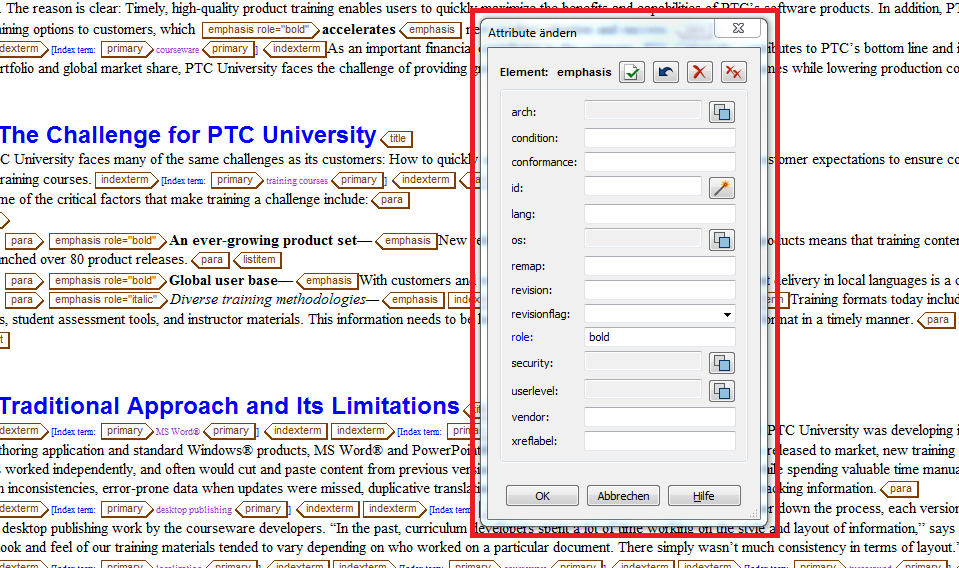
Task: Click the bold word 'accelerates'
Action: click(x=358, y=29)
